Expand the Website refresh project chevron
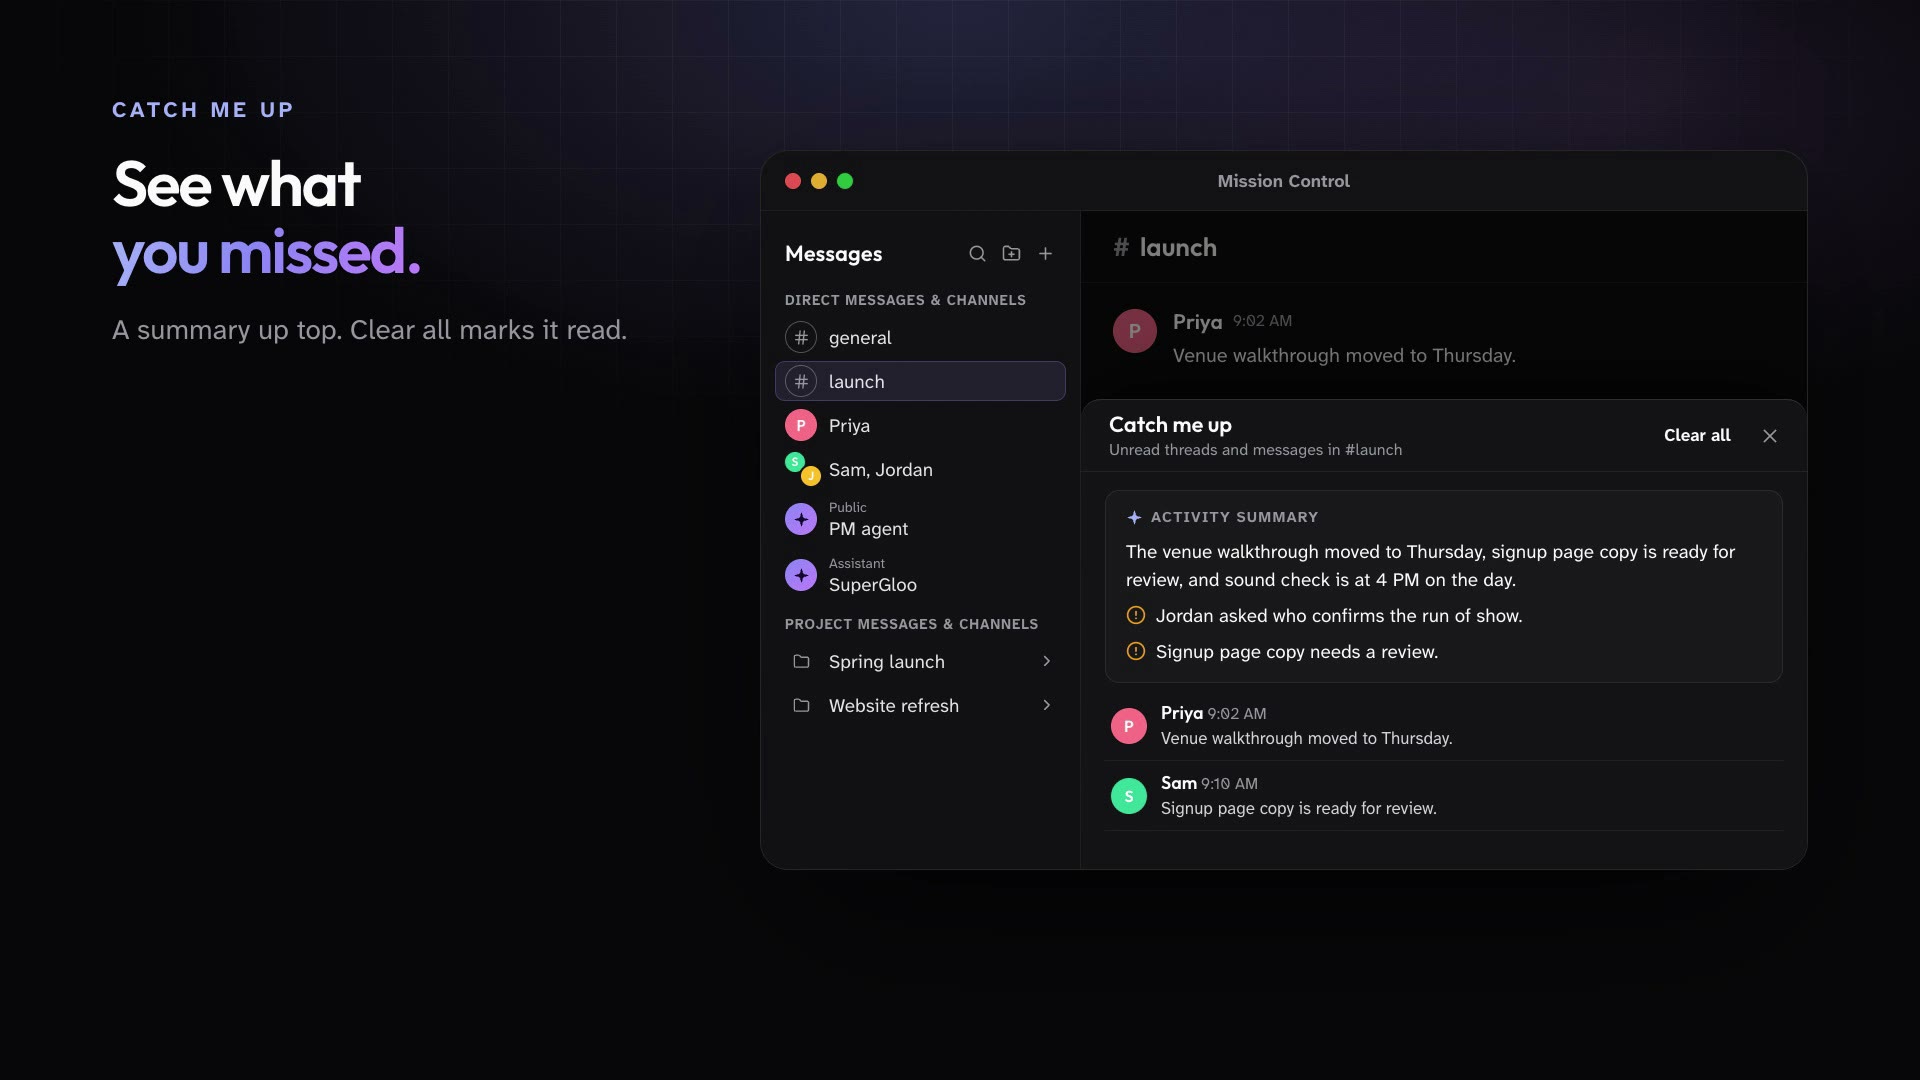1920x1080 pixels. coord(1047,706)
